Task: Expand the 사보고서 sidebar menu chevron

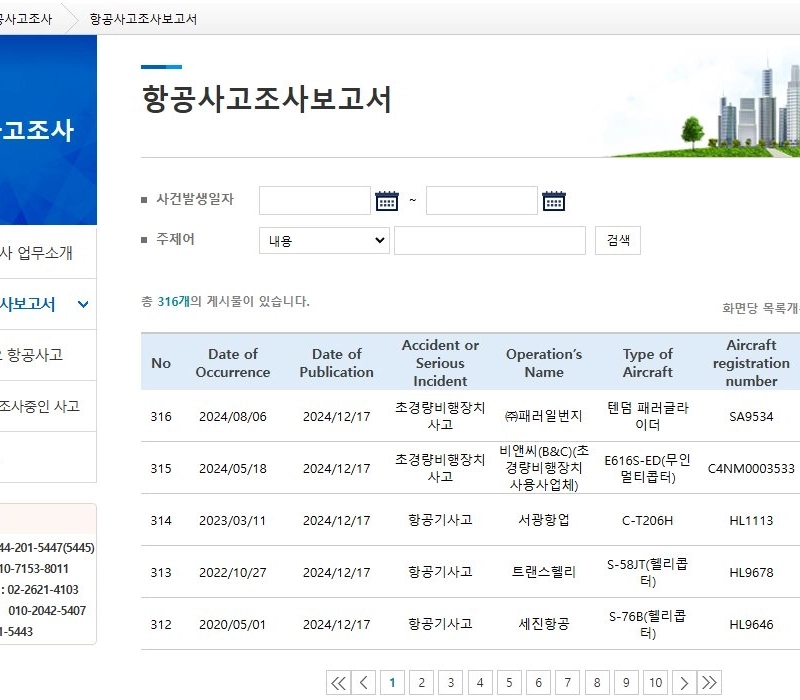Action: [x=83, y=304]
